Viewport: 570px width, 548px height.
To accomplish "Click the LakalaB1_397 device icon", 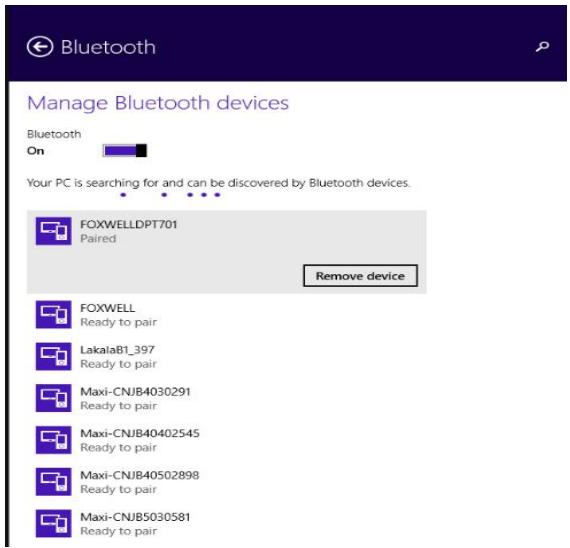I will pyautogui.click(x=53, y=356).
